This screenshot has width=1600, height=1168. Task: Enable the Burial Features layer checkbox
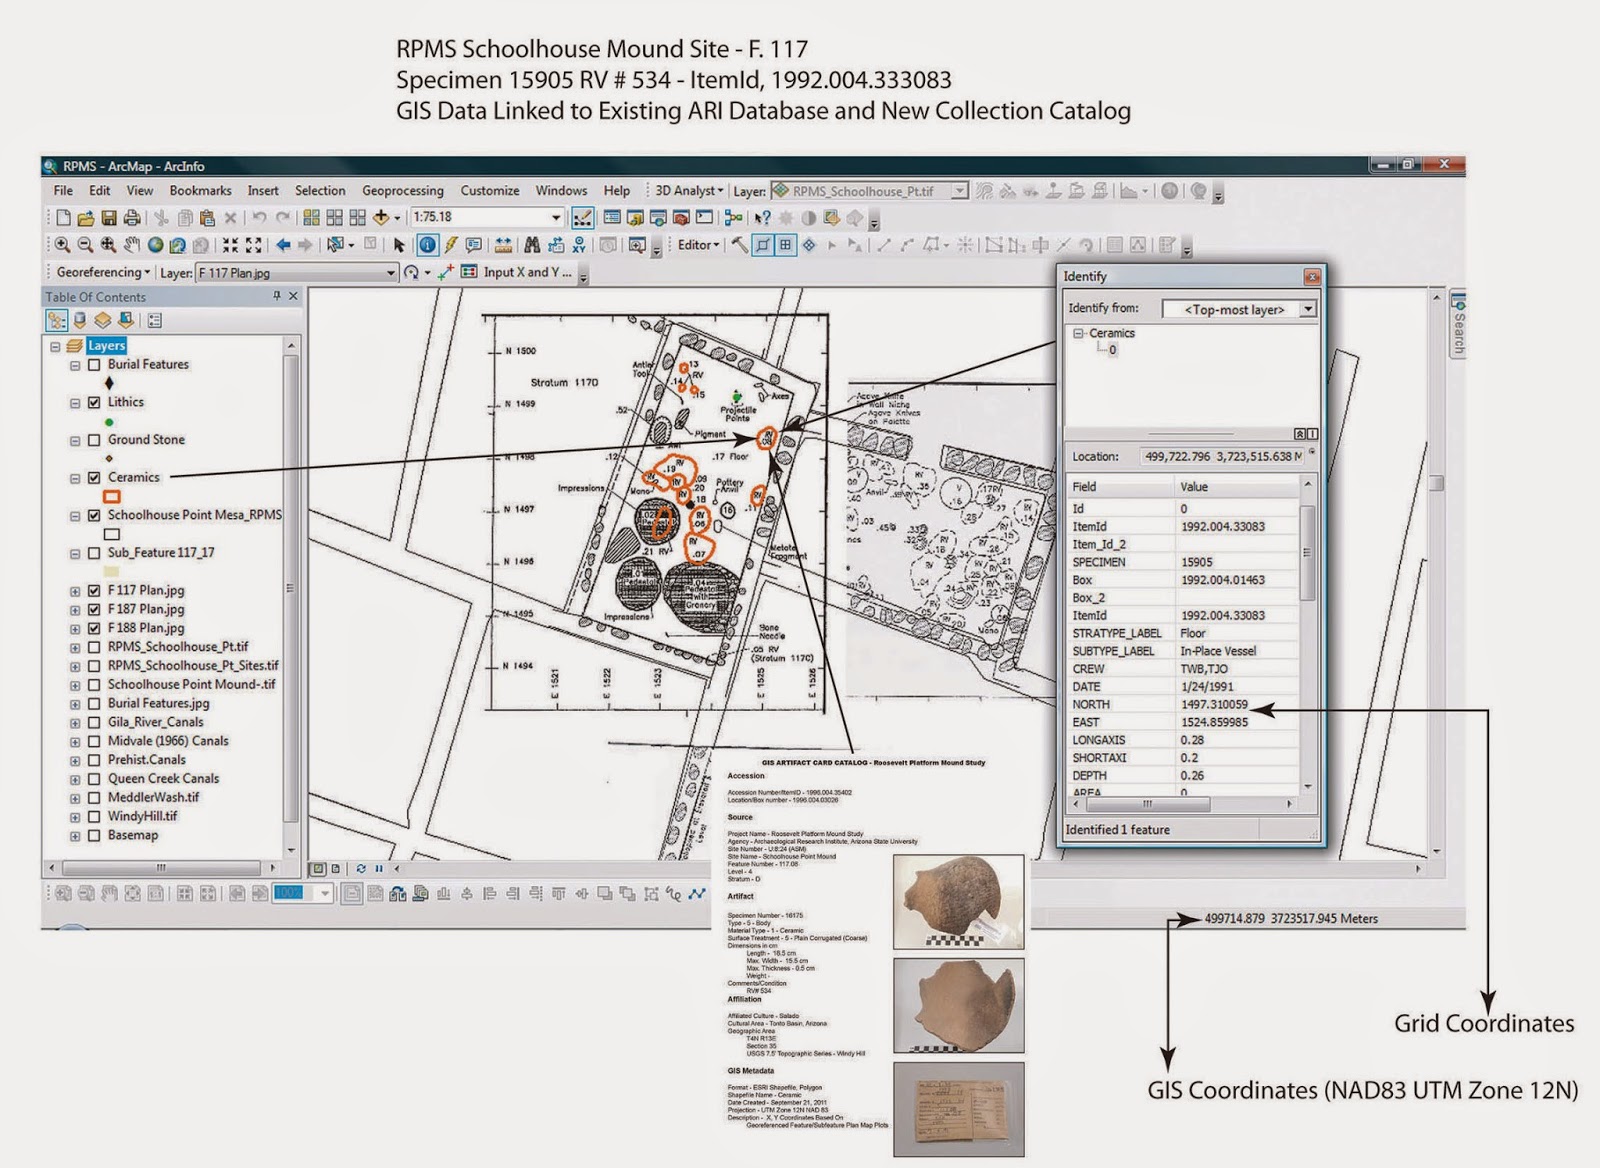(x=94, y=365)
